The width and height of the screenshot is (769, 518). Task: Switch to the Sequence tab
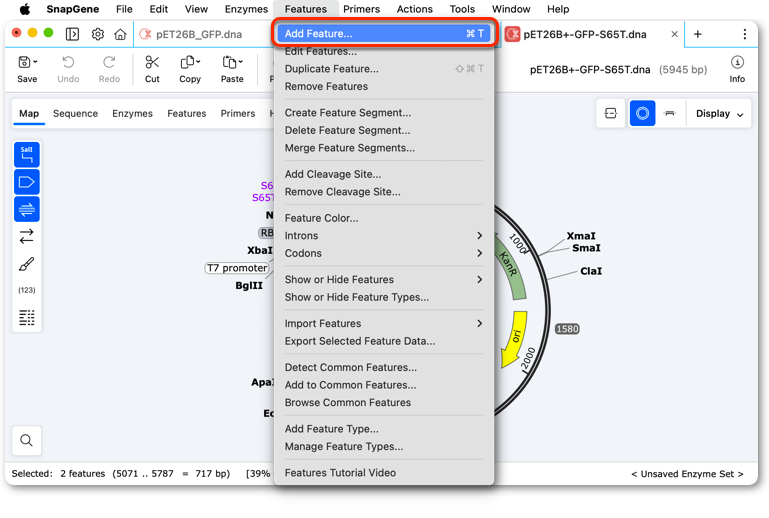(76, 113)
